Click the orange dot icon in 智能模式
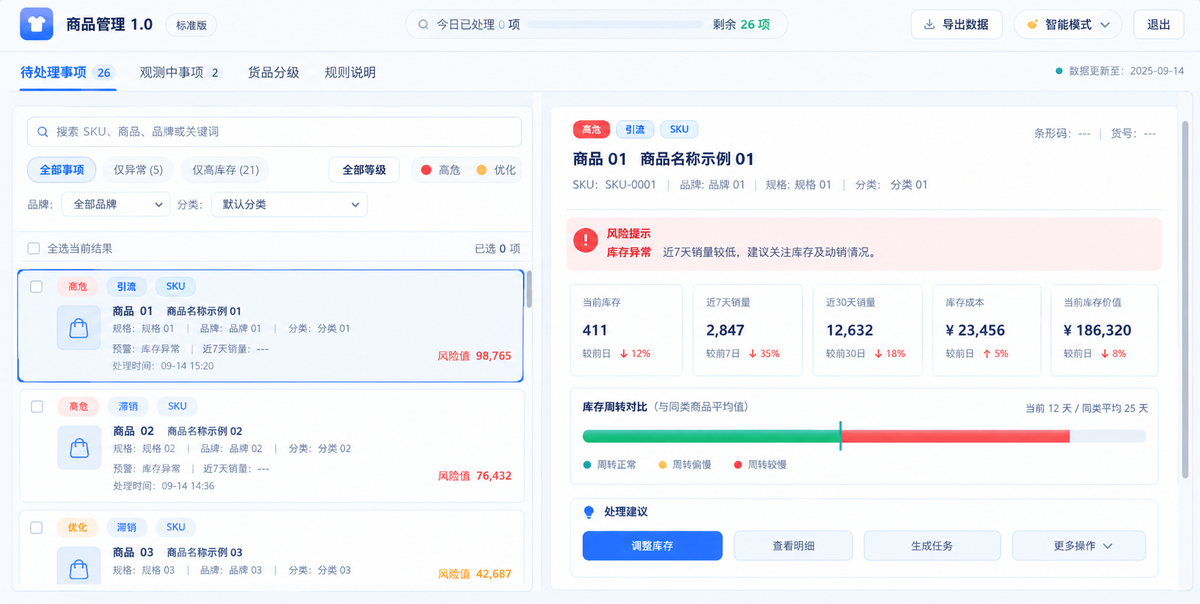The height and width of the screenshot is (604, 1200). click(x=1033, y=25)
